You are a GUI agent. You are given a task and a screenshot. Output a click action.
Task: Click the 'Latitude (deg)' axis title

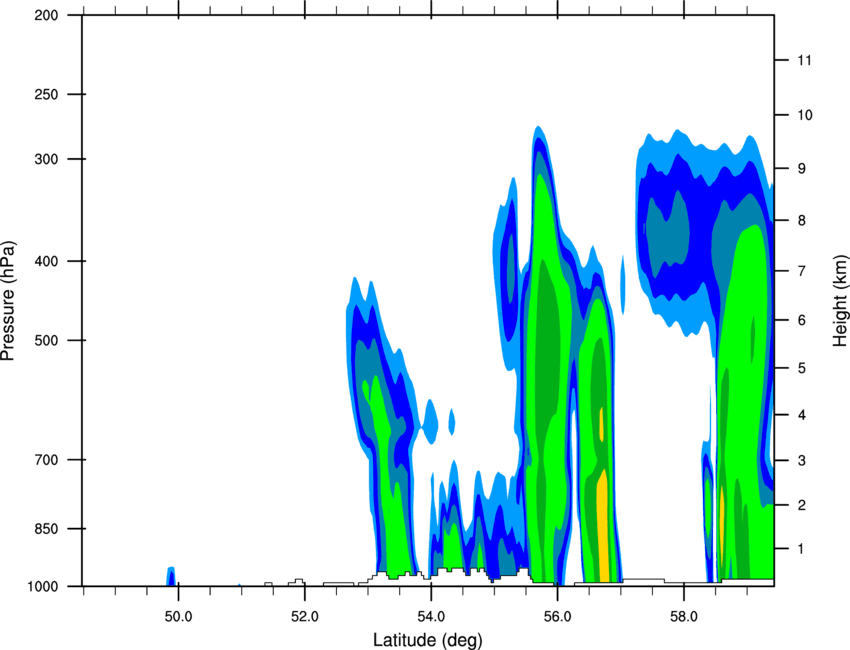point(428,640)
